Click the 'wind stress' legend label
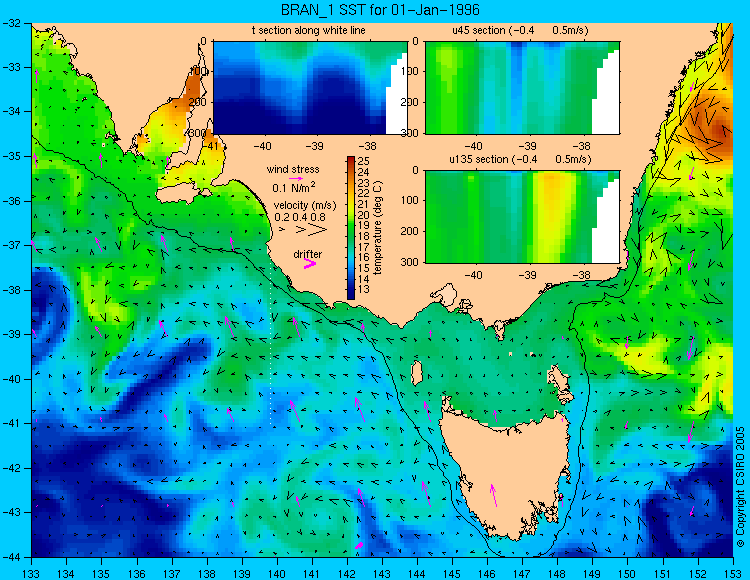The width and height of the screenshot is (750, 580). click(293, 169)
